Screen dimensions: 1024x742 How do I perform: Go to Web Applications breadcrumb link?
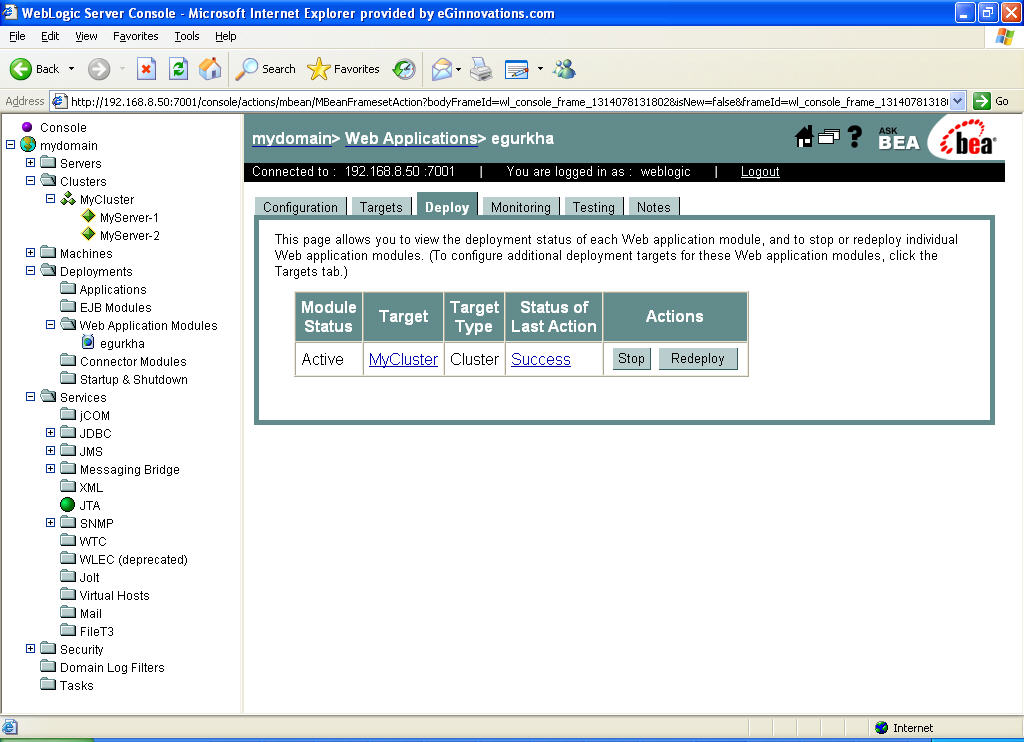coord(411,138)
